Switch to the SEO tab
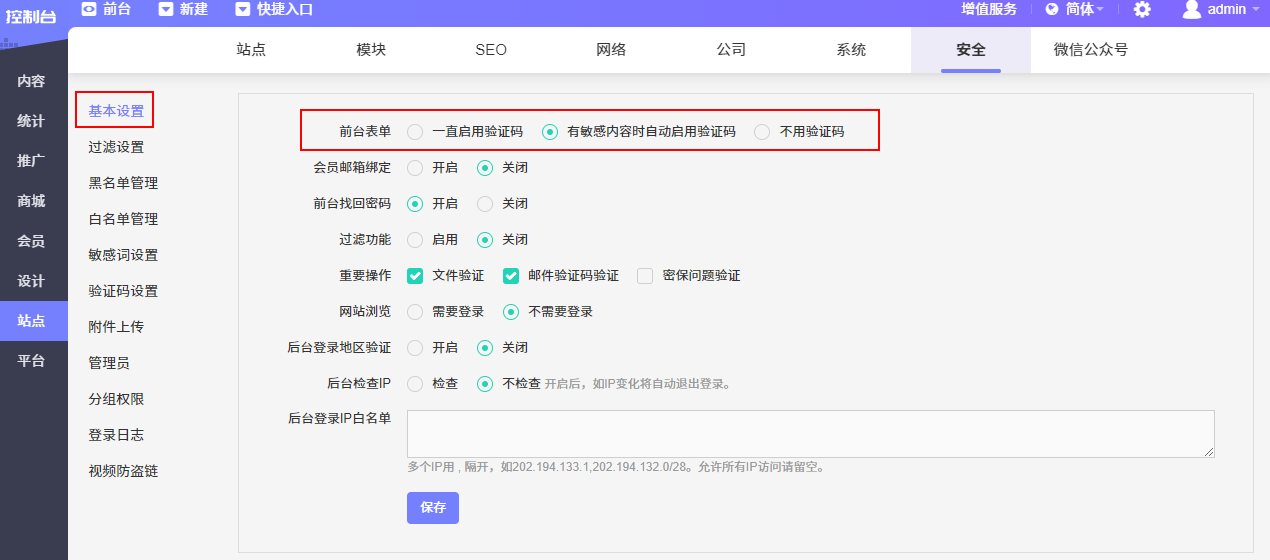1270x560 pixels. [x=491, y=50]
